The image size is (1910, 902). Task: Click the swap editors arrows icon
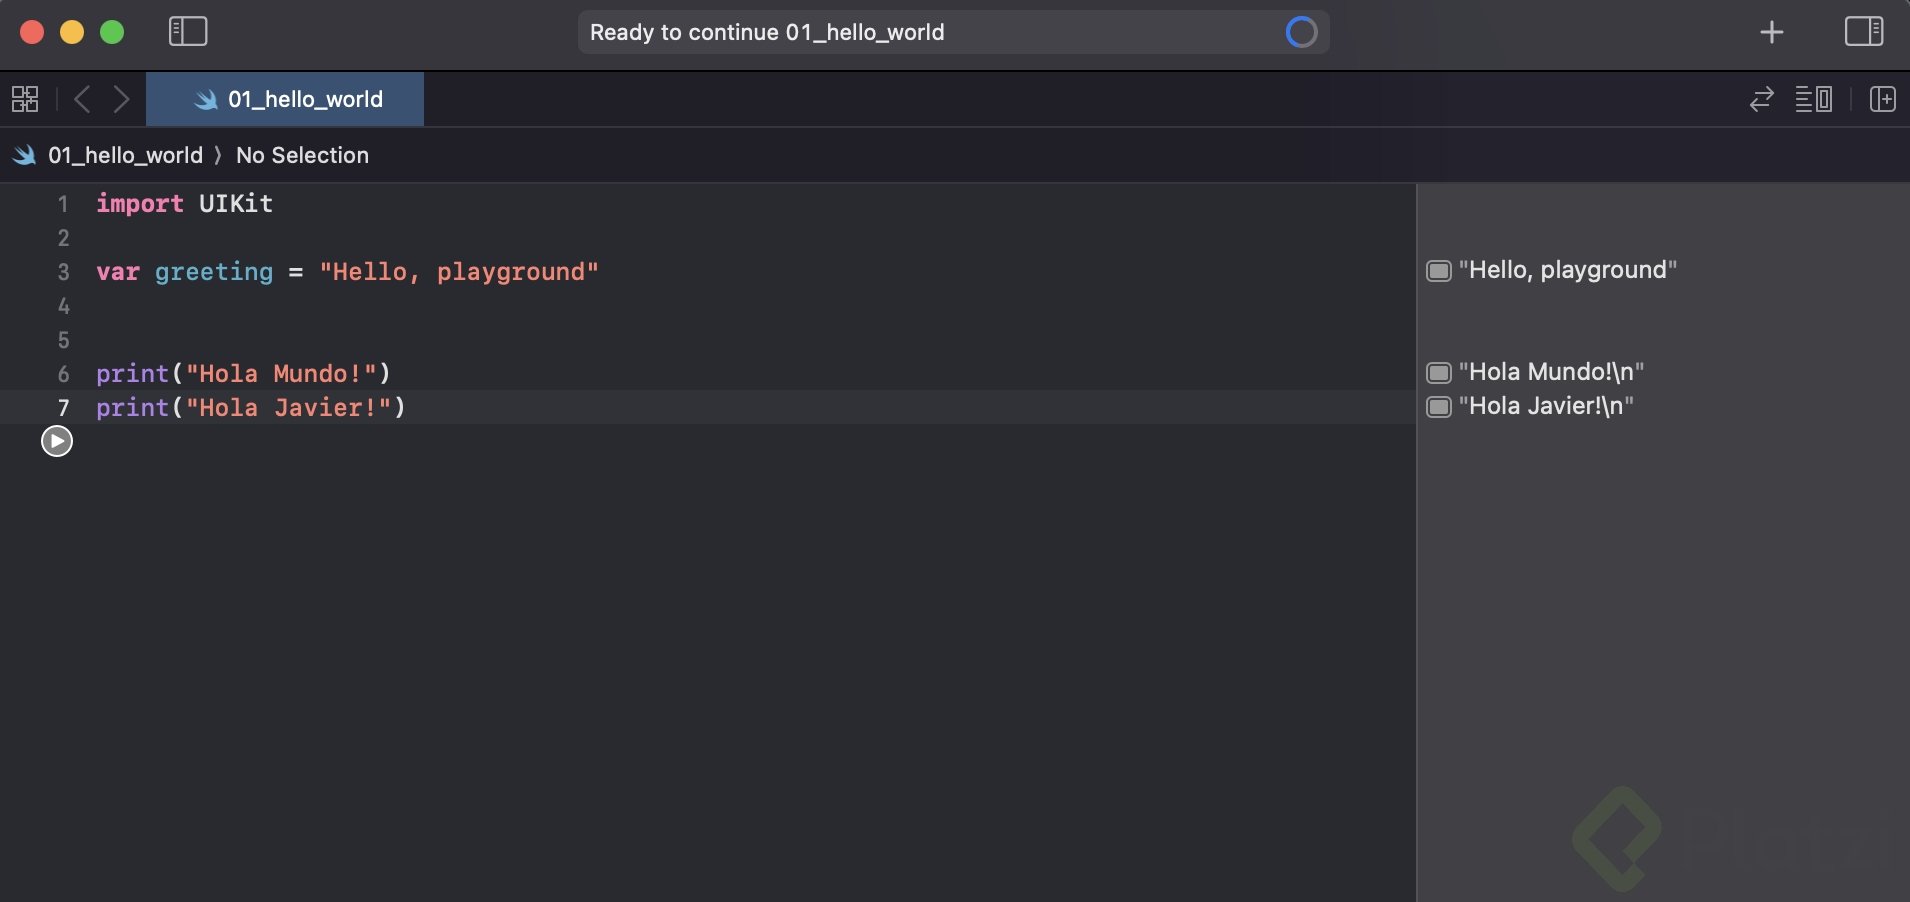pyautogui.click(x=1761, y=99)
